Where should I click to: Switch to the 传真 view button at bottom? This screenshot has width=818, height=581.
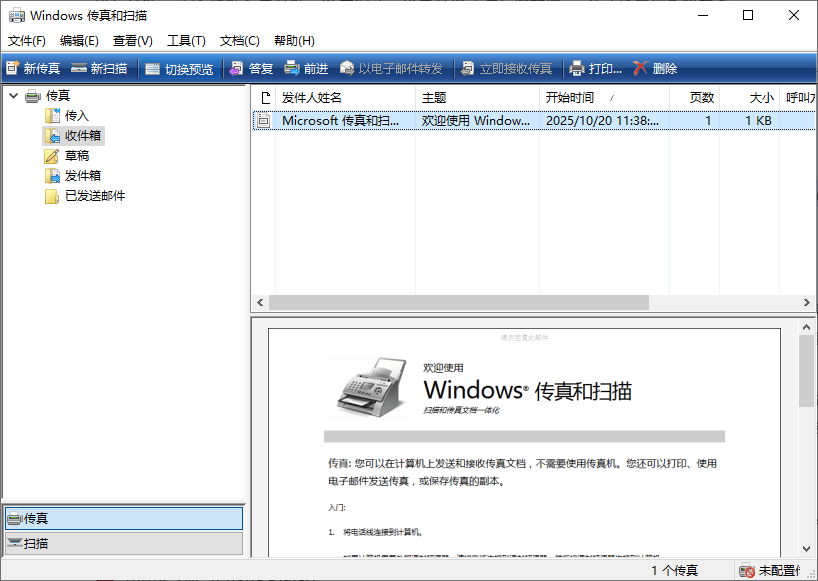pyautogui.click(x=124, y=518)
